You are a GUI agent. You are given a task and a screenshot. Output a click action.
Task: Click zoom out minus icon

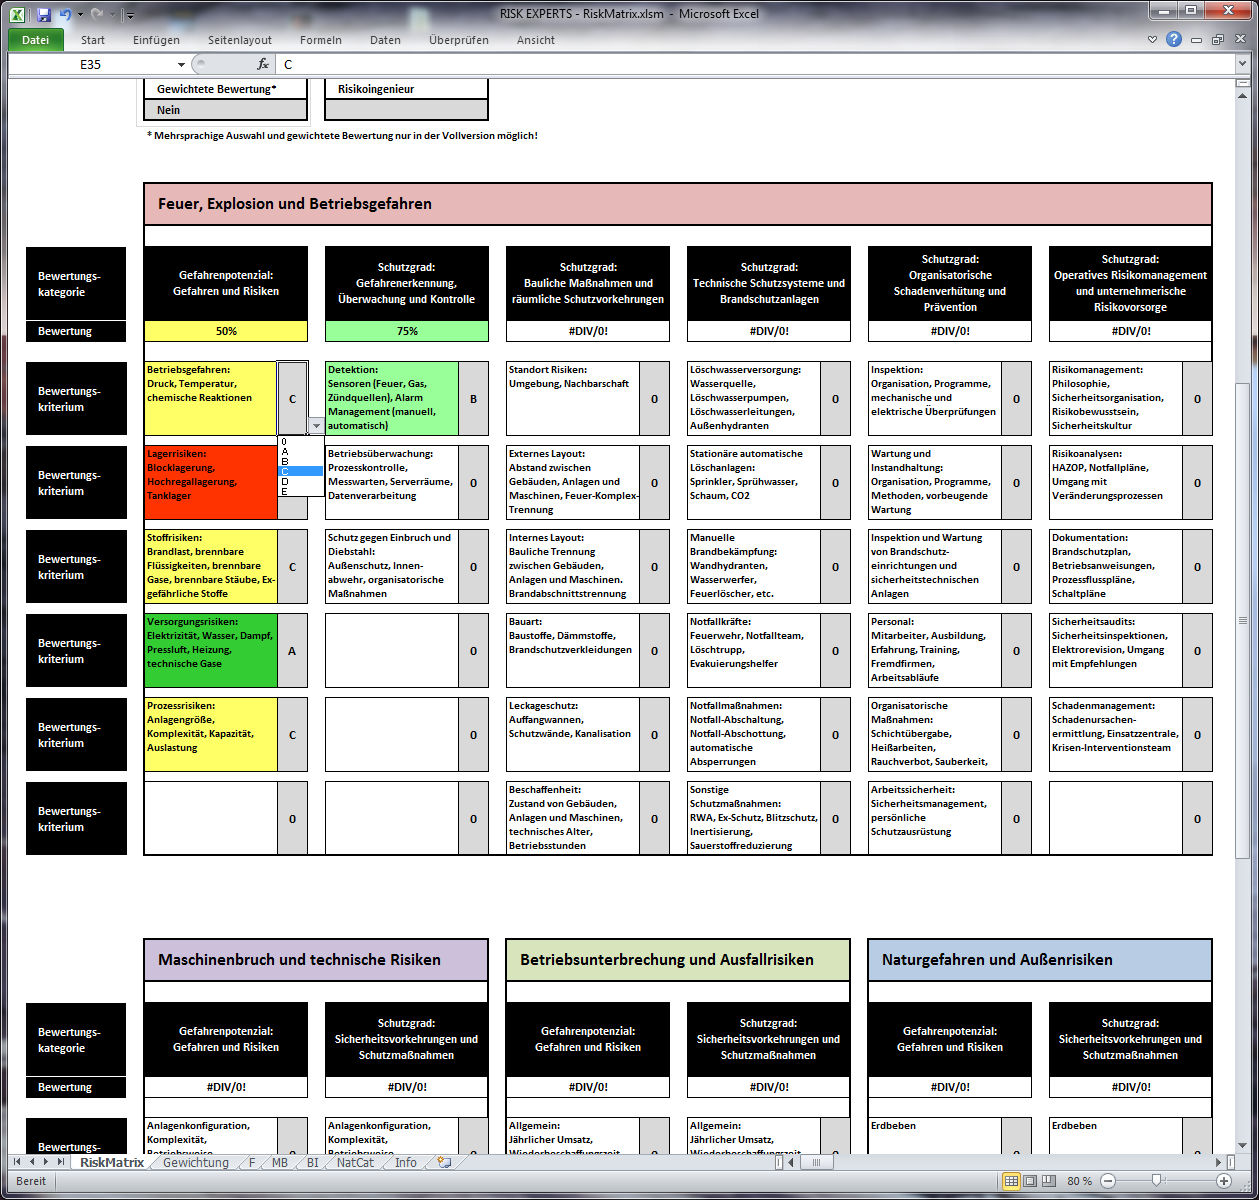tap(1108, 1181)
